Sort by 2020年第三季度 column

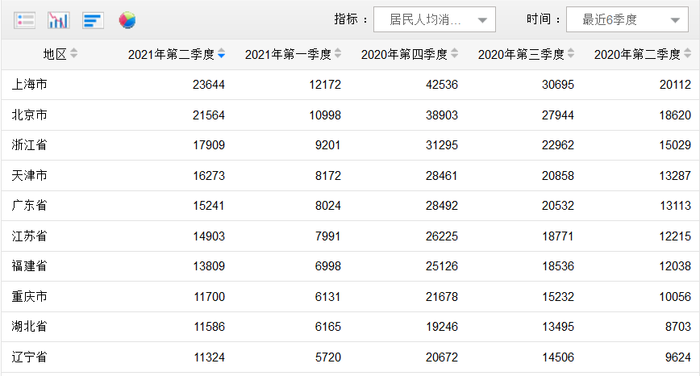pyautogui.click(x=571, y=54)
